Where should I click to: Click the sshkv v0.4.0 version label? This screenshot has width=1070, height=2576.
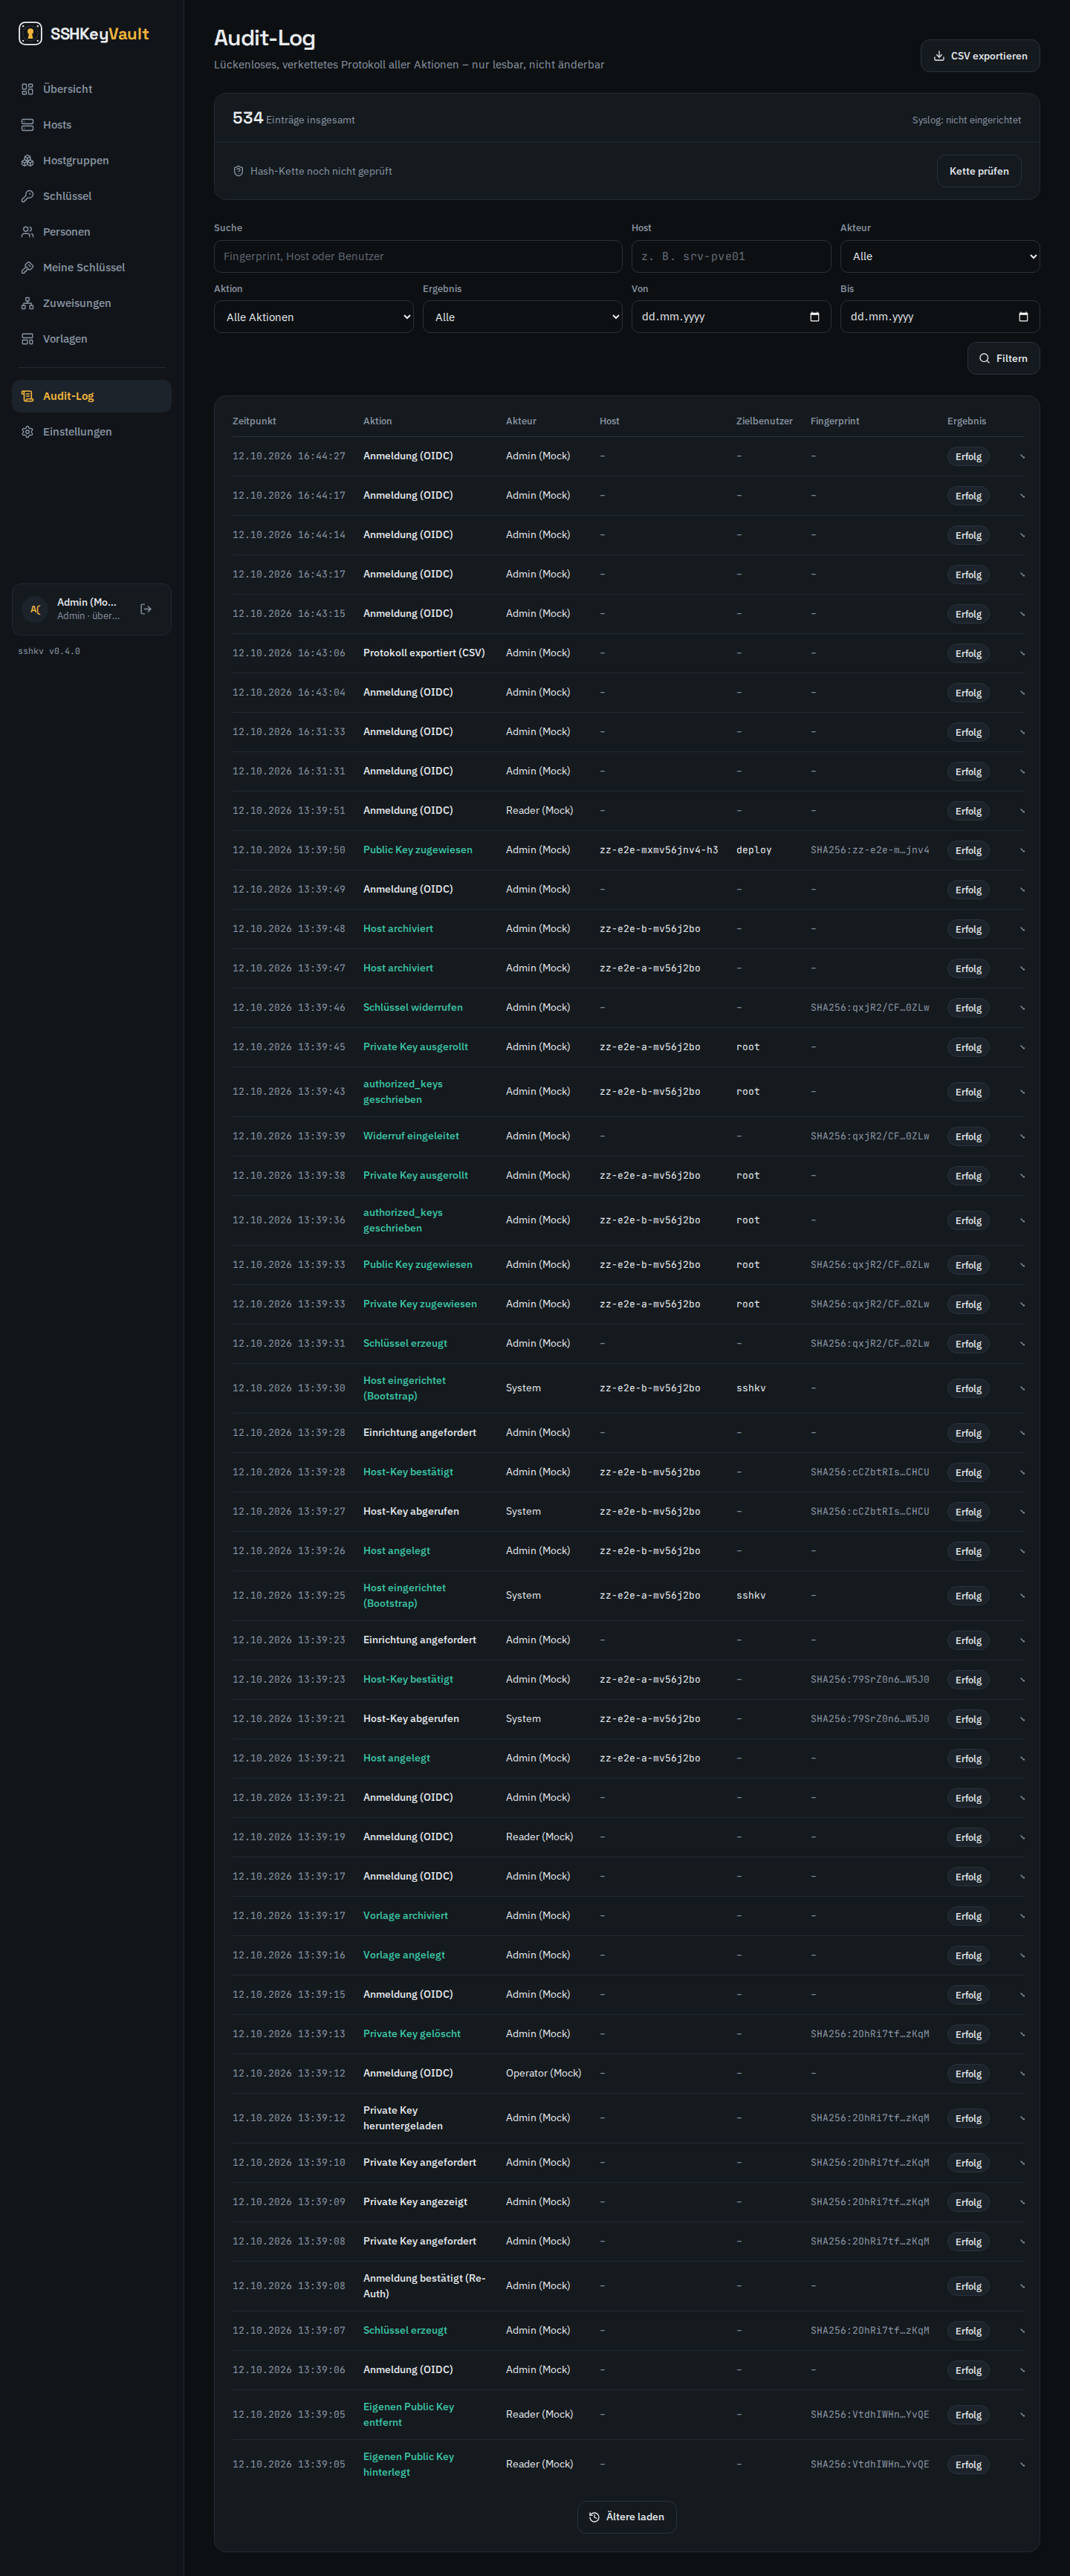coord(49,651)
